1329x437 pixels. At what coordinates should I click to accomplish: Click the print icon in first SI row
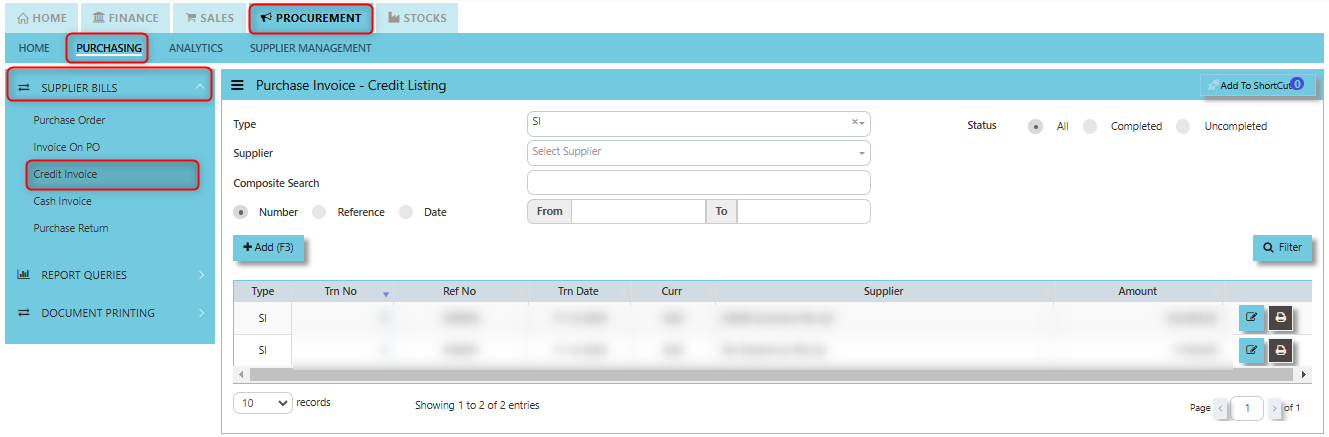point(1280,319)
